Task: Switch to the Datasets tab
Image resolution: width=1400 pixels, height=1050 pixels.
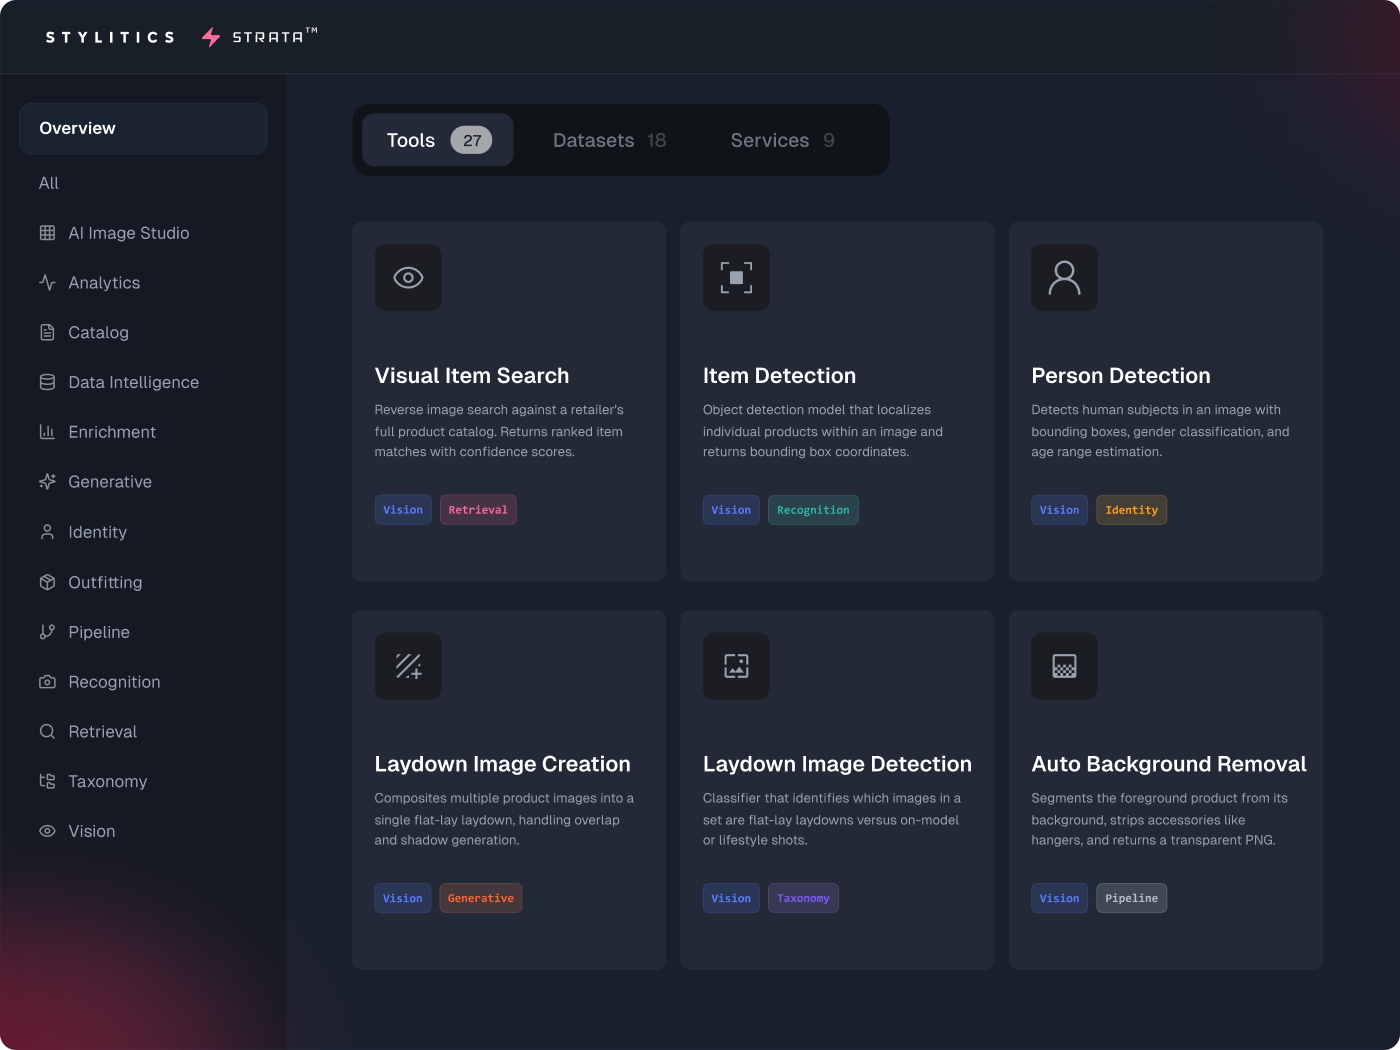Action: click(609, 140)
